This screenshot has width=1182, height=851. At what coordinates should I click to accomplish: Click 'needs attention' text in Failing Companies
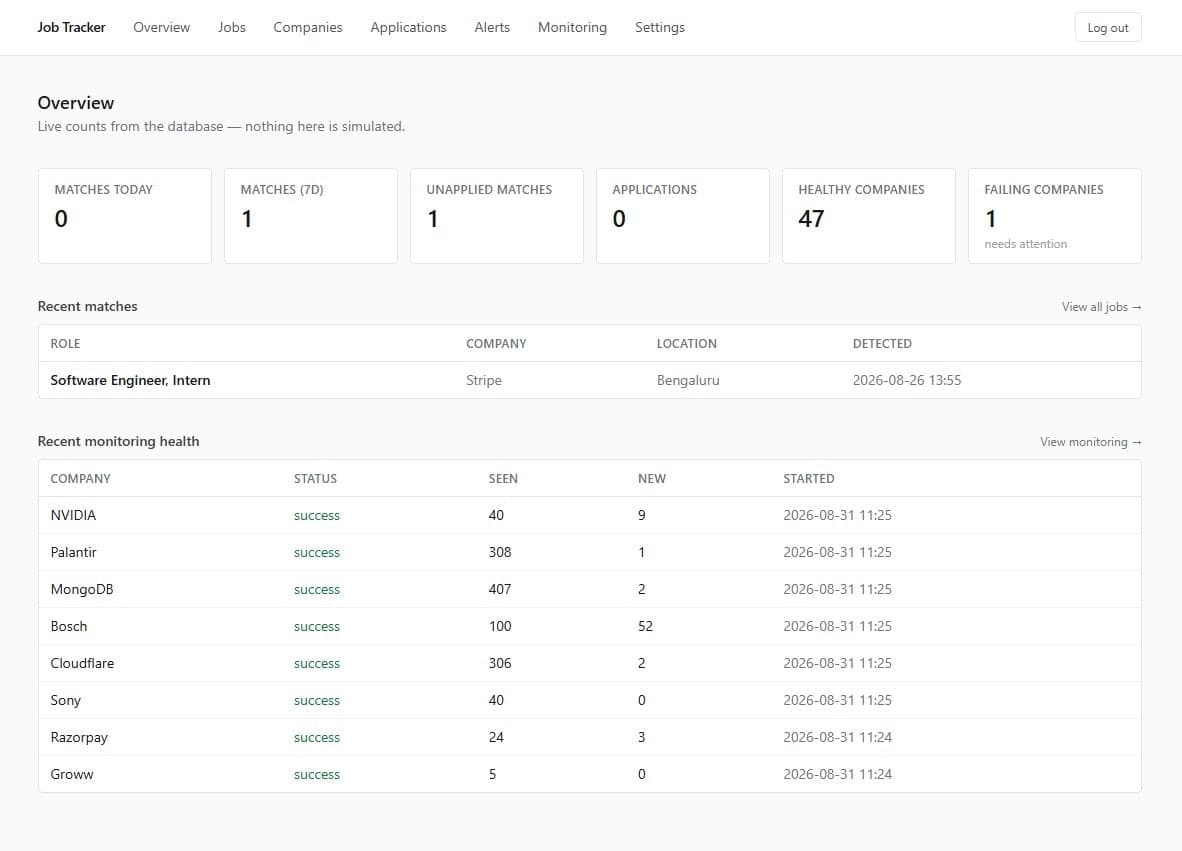[1025, 243]
